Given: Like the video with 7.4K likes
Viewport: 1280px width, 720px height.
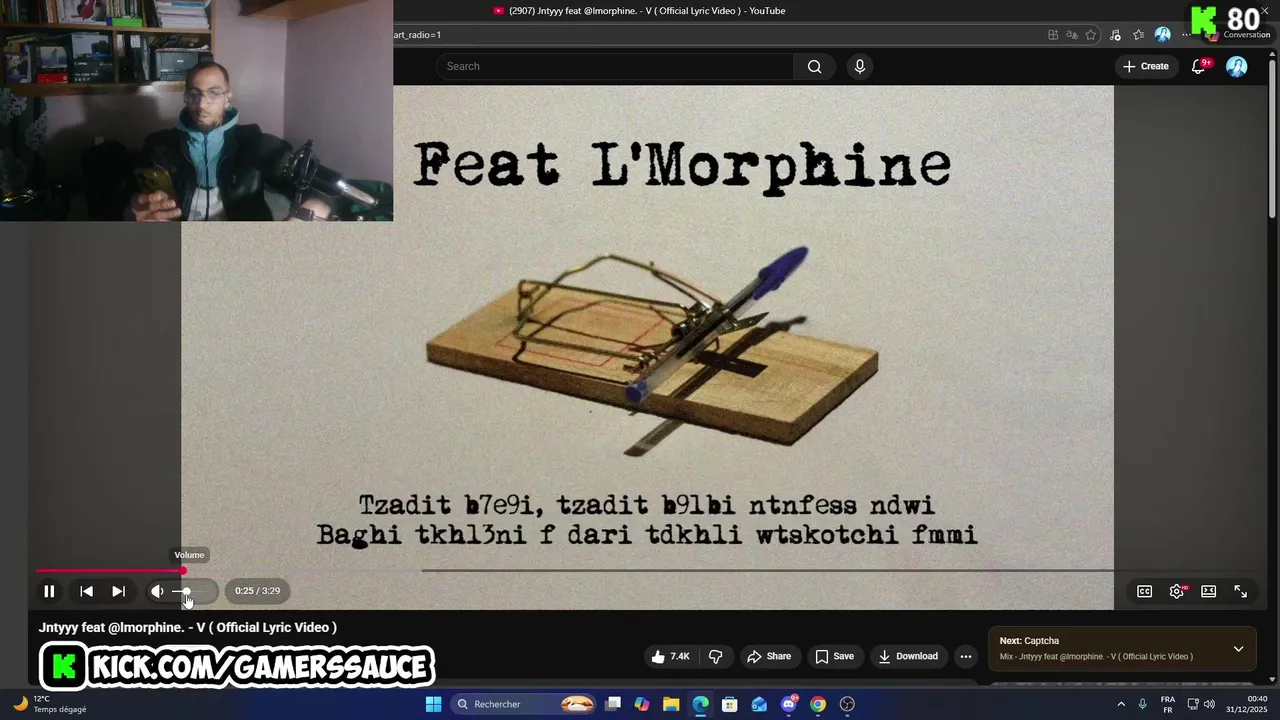Looking at the screenshot, I should 670,656.
